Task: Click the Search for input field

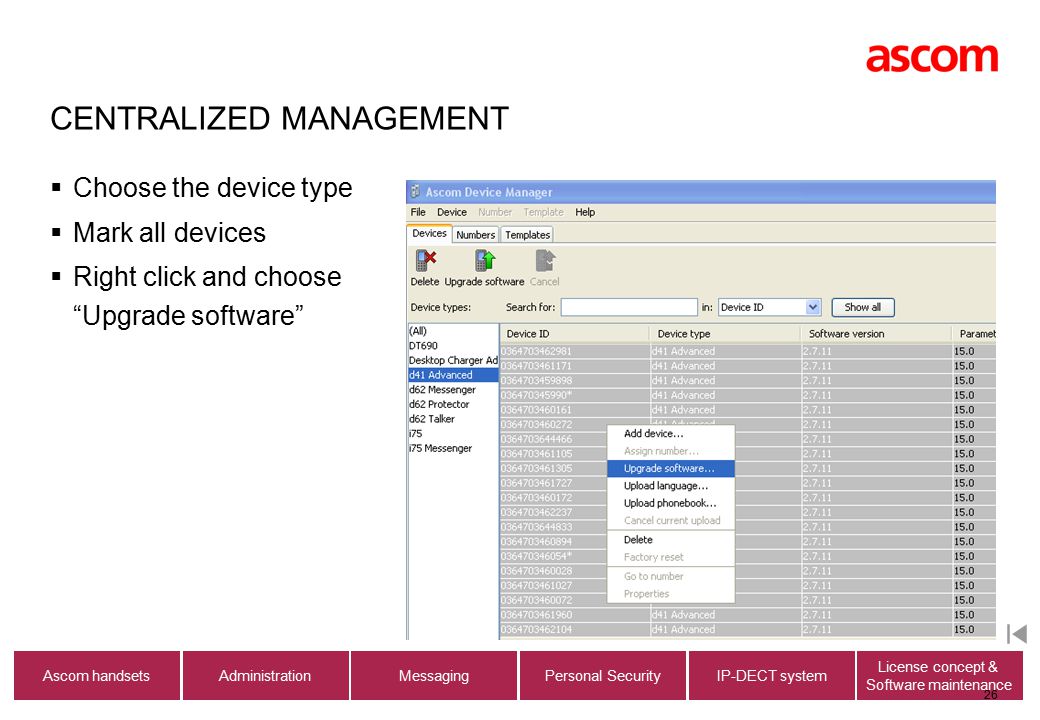Action: point(629,308)
